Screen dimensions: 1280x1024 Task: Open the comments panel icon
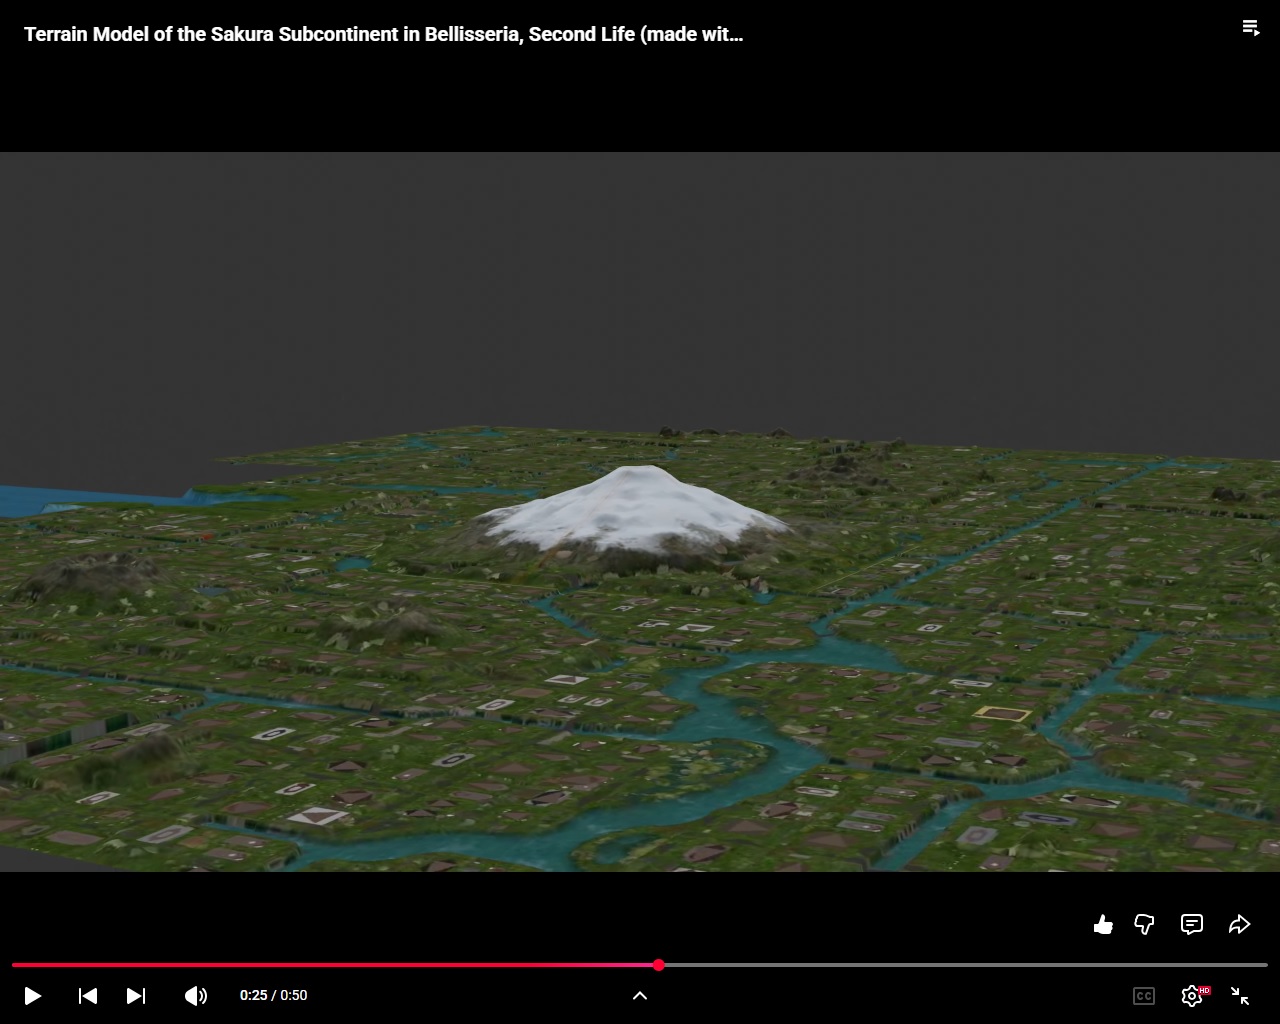[1192, 925]
